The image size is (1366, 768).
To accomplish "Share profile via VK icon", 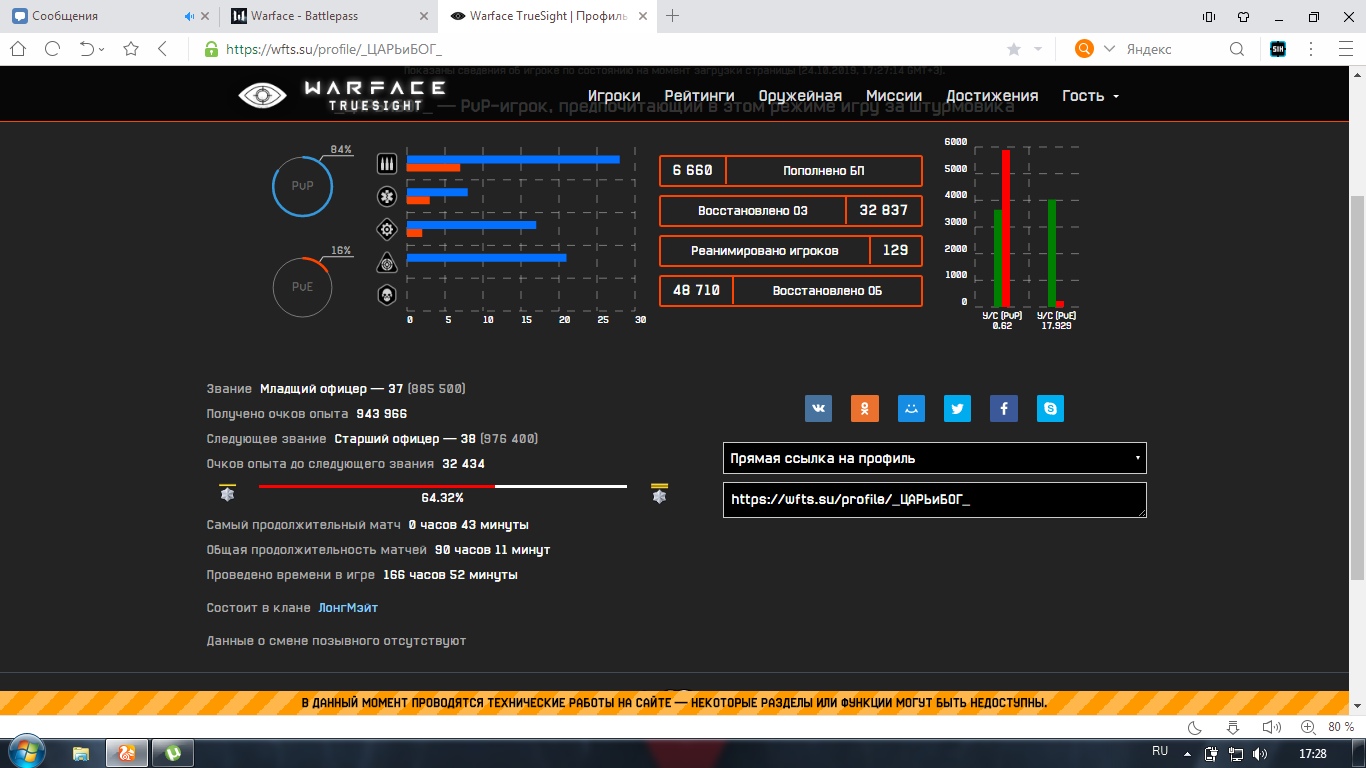I will tap(819, 408).
